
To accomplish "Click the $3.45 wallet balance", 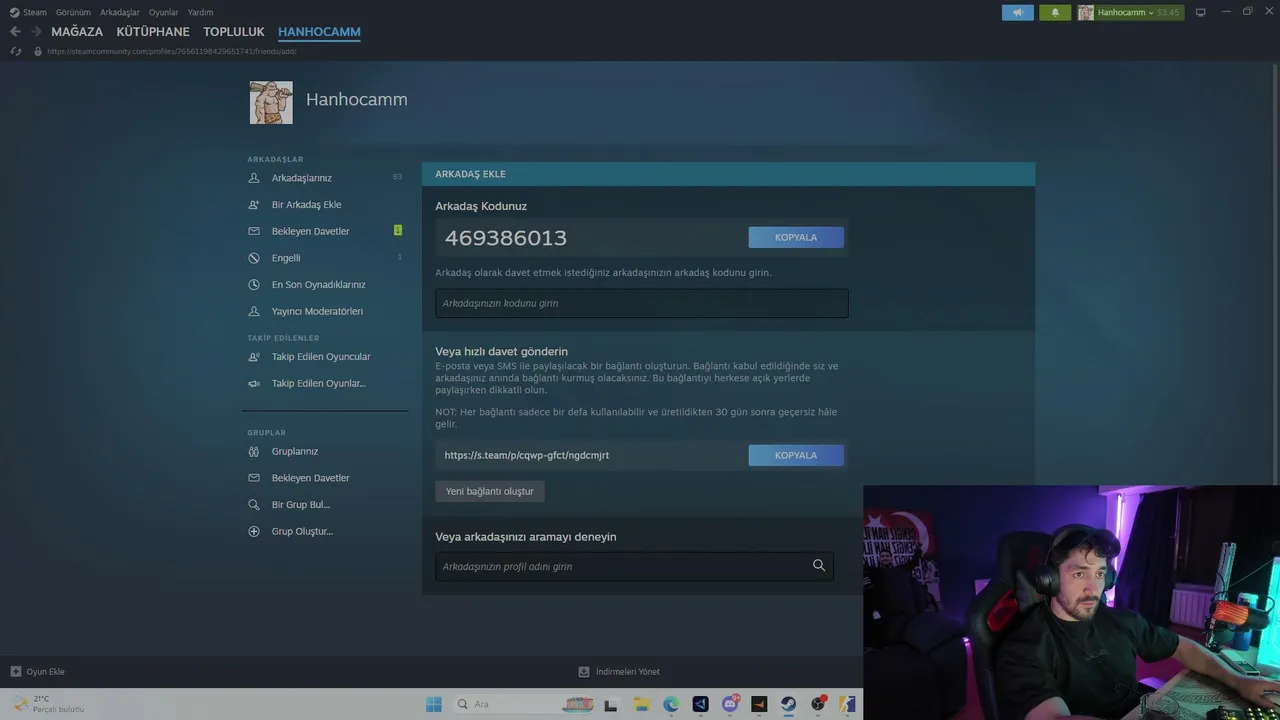I will click(1168, 12).
